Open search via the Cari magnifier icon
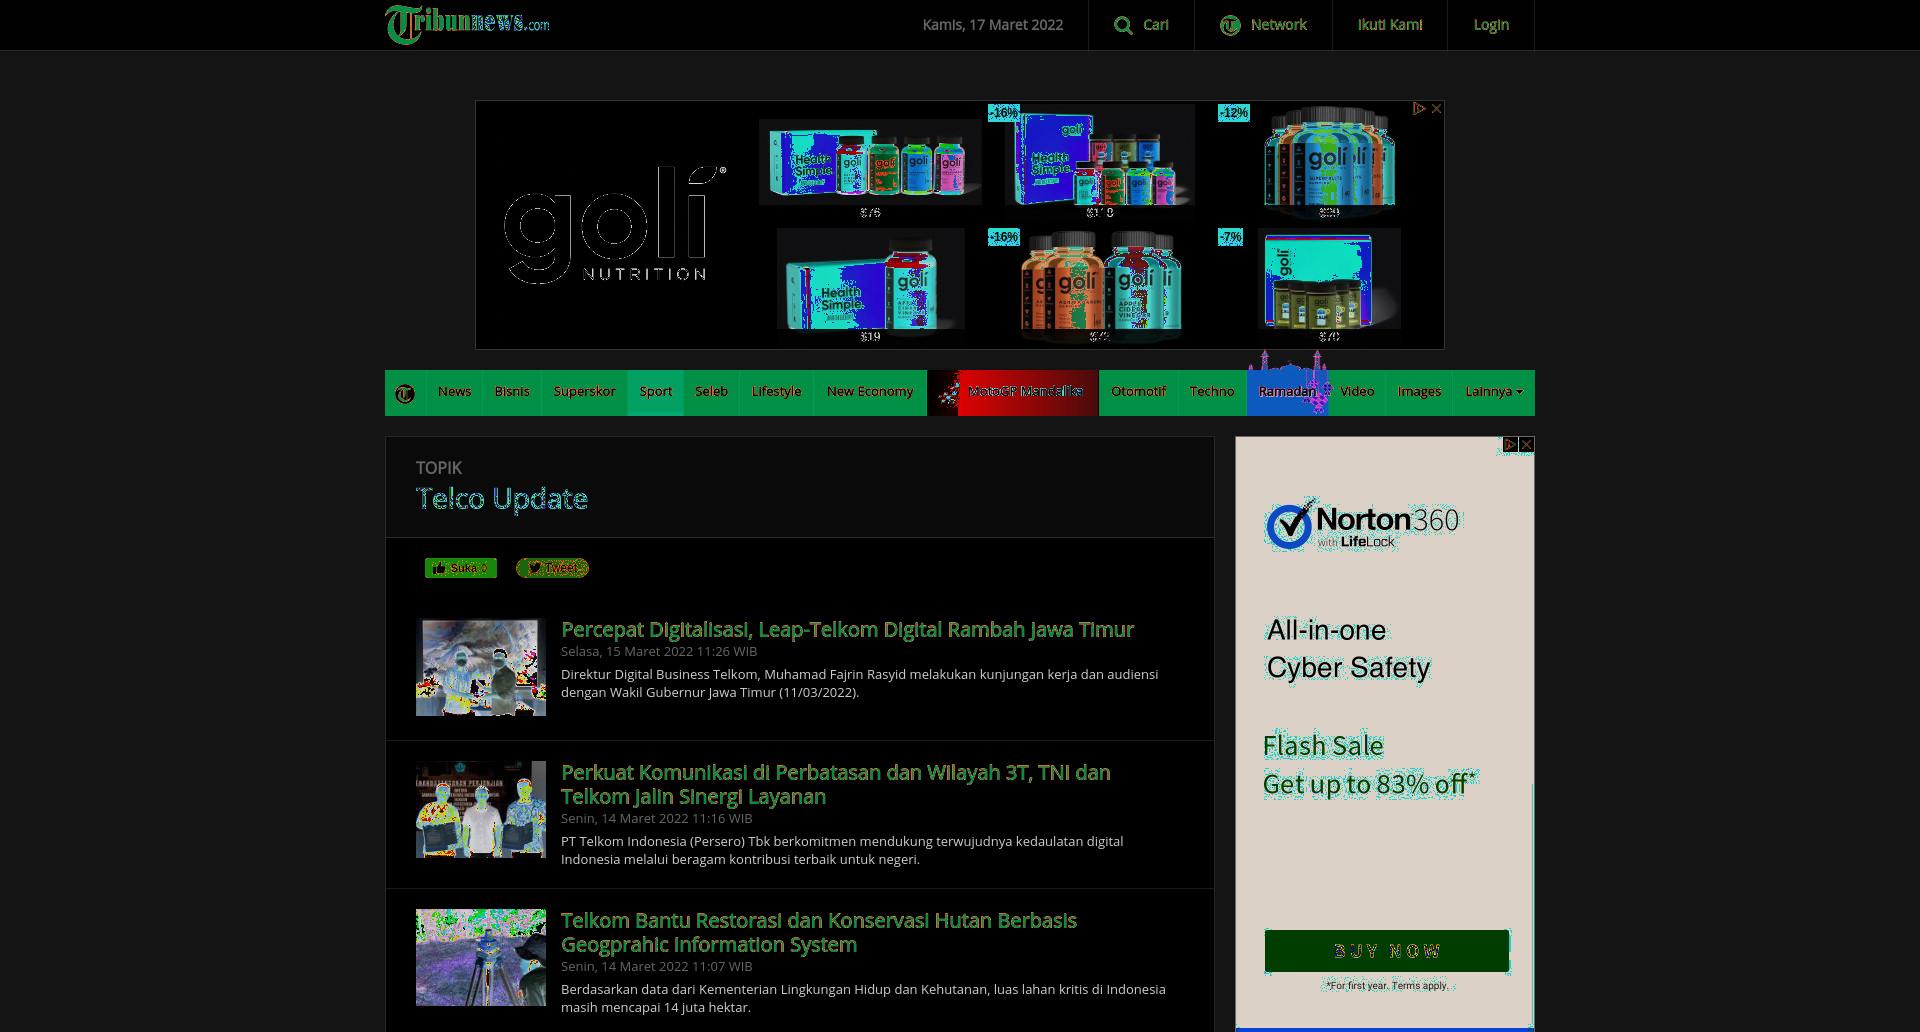The height and width of the screenshot is (1032, 1920). tap(1123, 25)
